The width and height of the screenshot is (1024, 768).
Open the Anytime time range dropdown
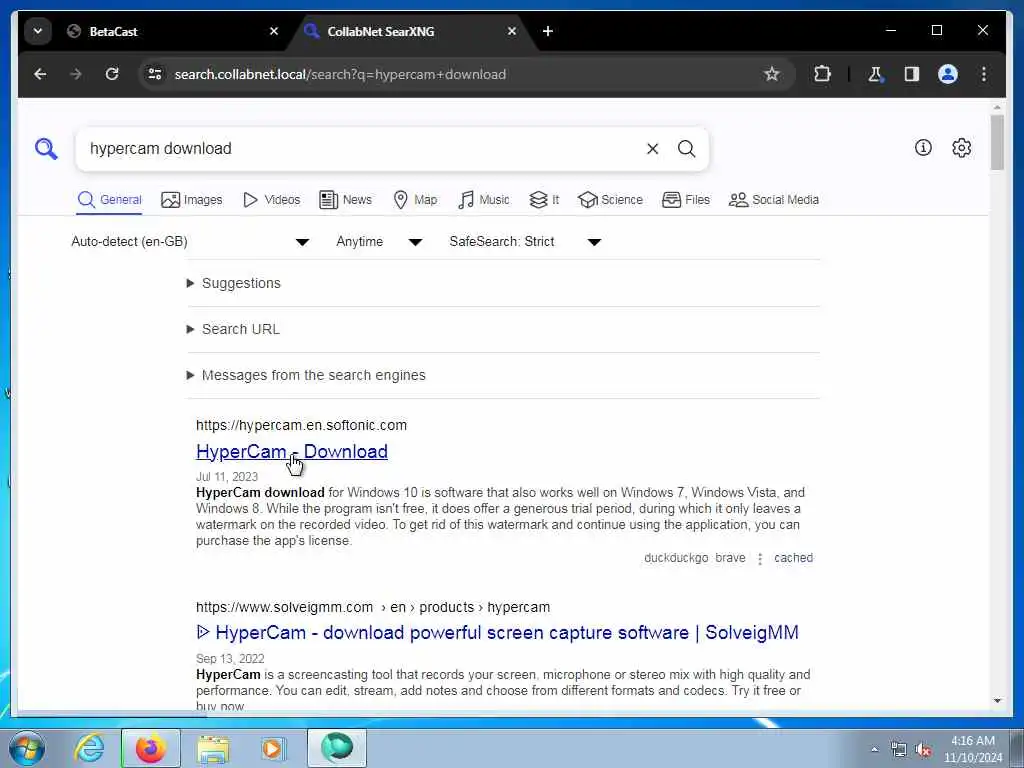(379, 242)
